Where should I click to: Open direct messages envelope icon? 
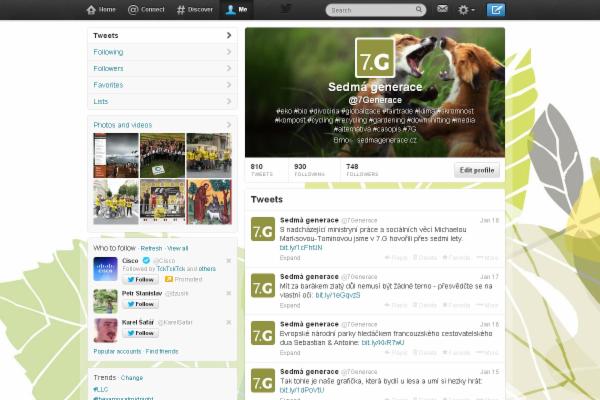[442, 10]
